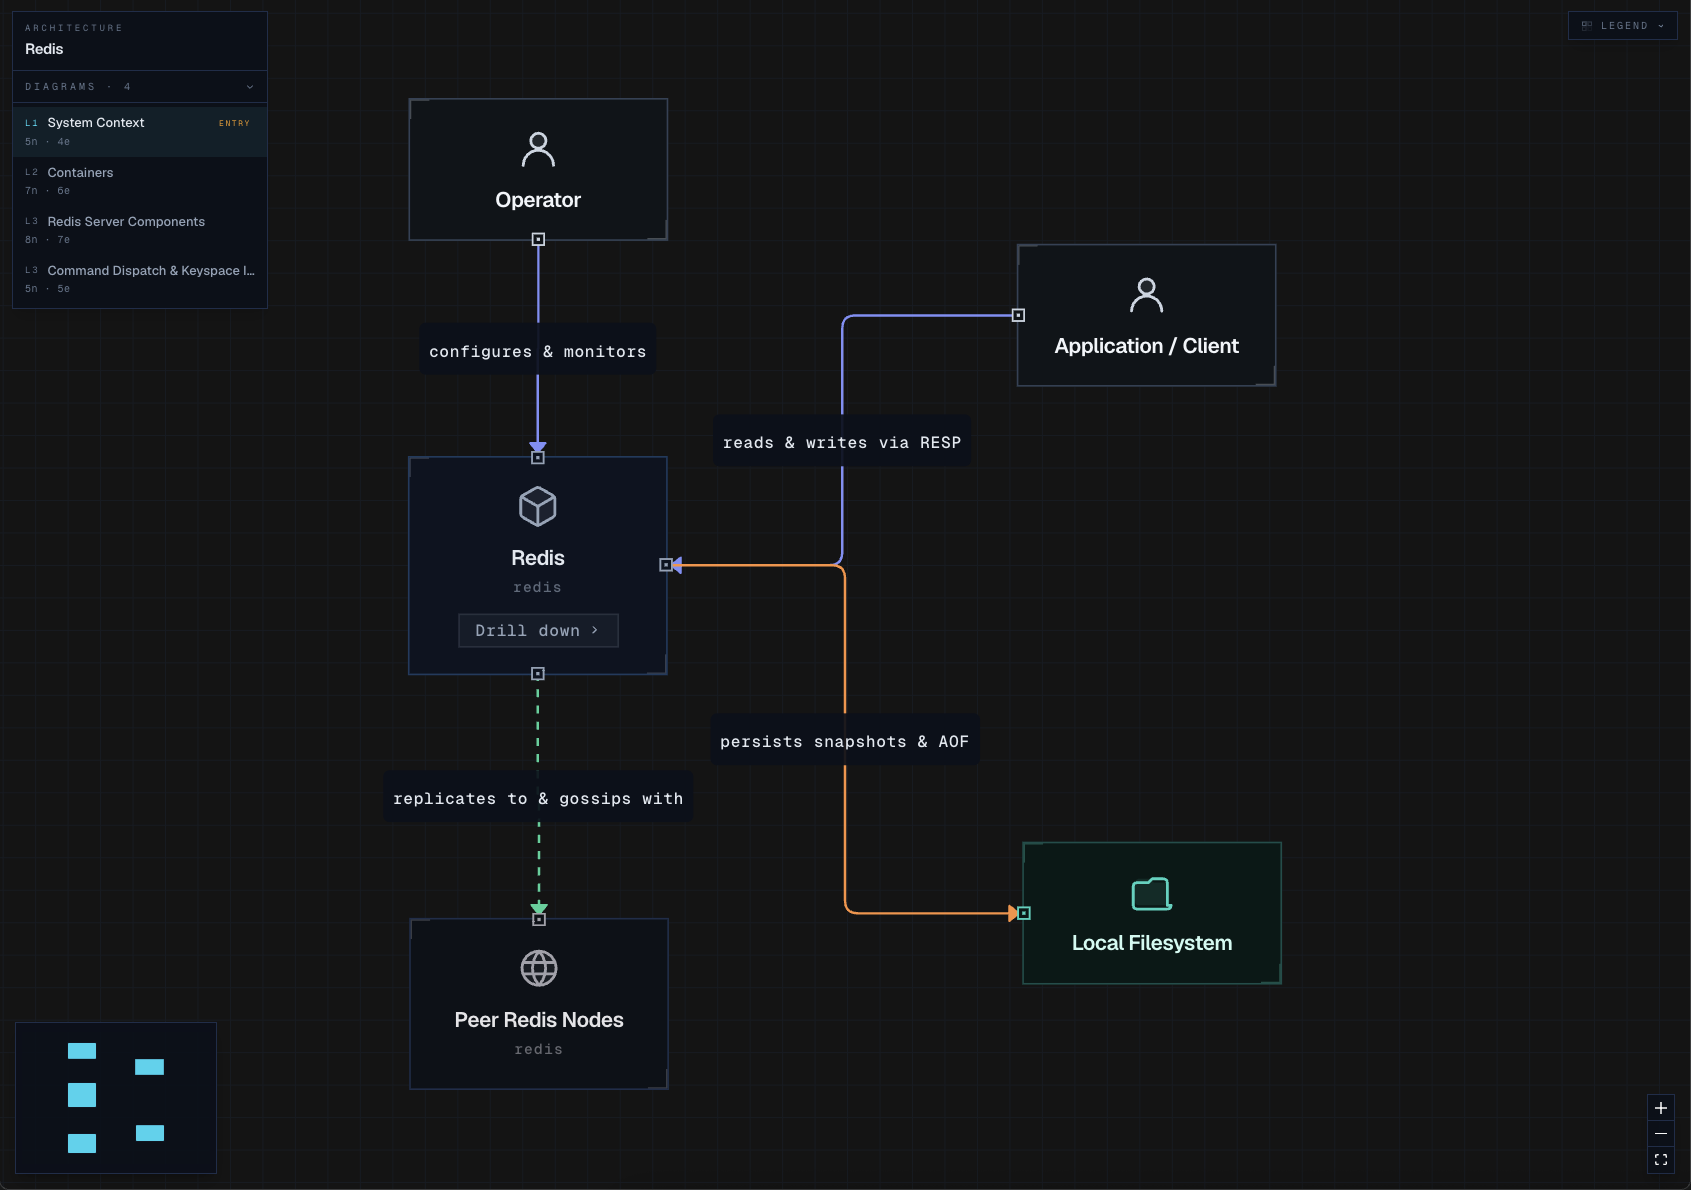Click the 'replicates to & gossips with' edge label
This screenshot has width=1691, height=1190.
coord(538,799)
